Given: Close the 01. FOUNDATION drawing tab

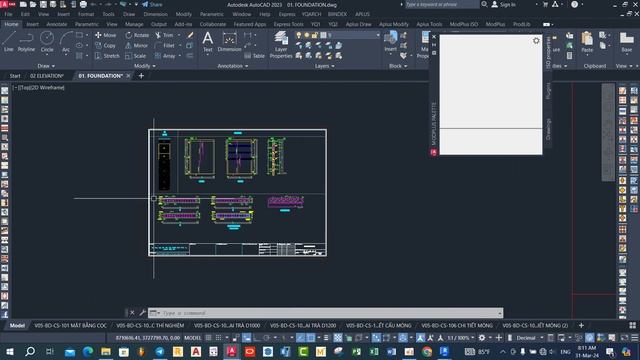Looking at the screenshot, I should point(128,76).
